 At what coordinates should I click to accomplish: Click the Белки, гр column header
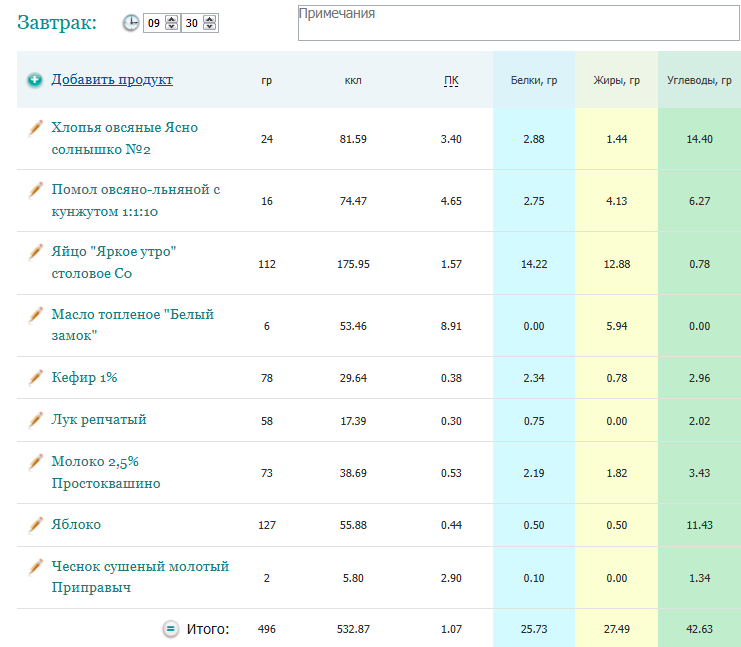point(534,80)
